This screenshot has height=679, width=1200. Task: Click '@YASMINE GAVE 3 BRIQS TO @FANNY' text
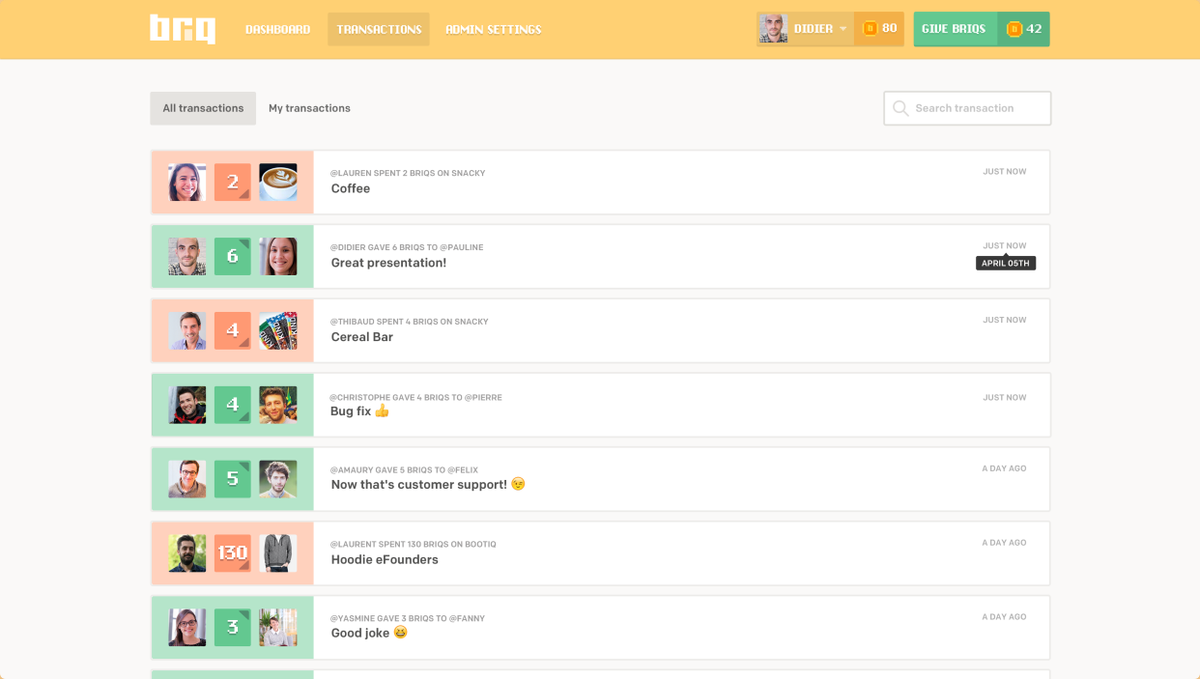(x=408, y=618)
